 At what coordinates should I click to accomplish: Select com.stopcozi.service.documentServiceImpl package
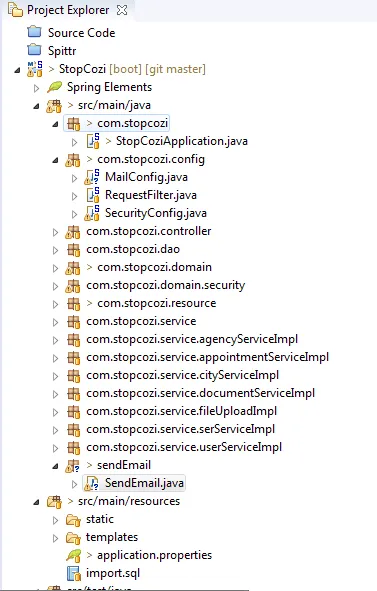coord(200,393)
